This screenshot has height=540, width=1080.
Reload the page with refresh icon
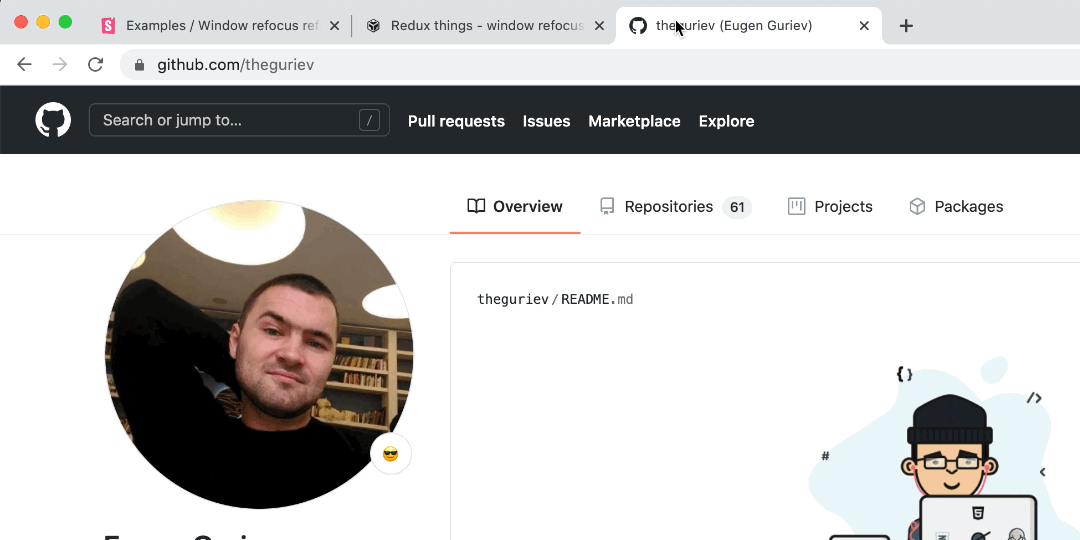(95, 65)
